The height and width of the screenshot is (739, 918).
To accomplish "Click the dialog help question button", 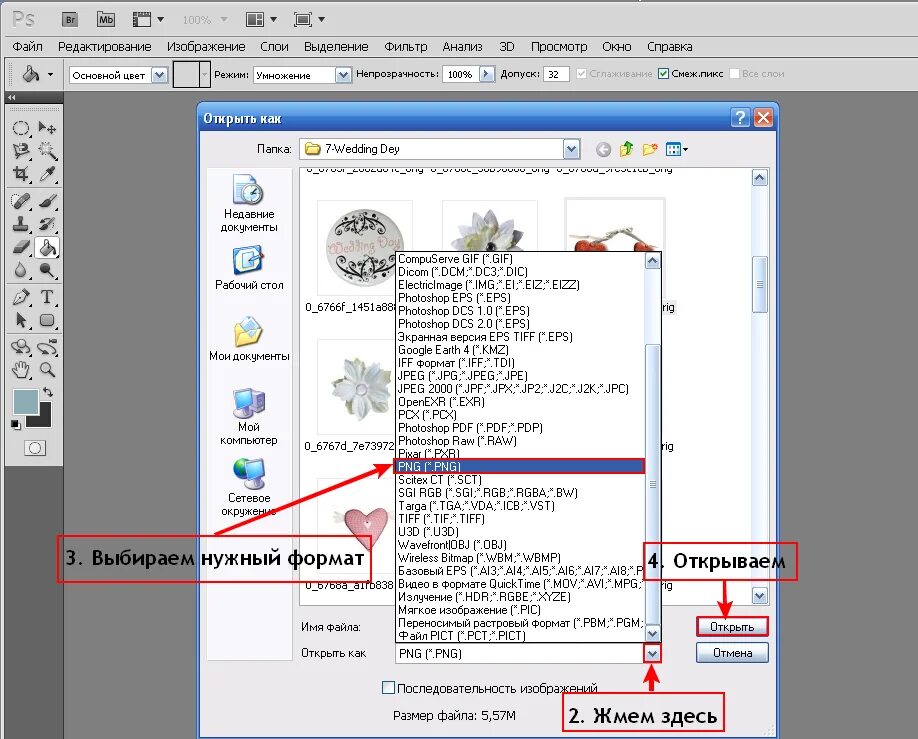I will pyautogui.click(x=740, y=118).
